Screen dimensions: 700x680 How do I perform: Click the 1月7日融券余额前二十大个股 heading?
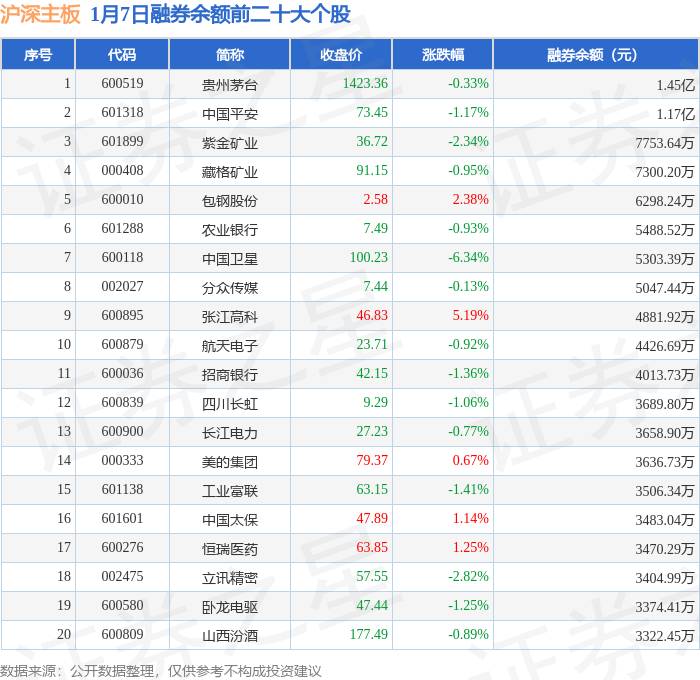(220, 14)
